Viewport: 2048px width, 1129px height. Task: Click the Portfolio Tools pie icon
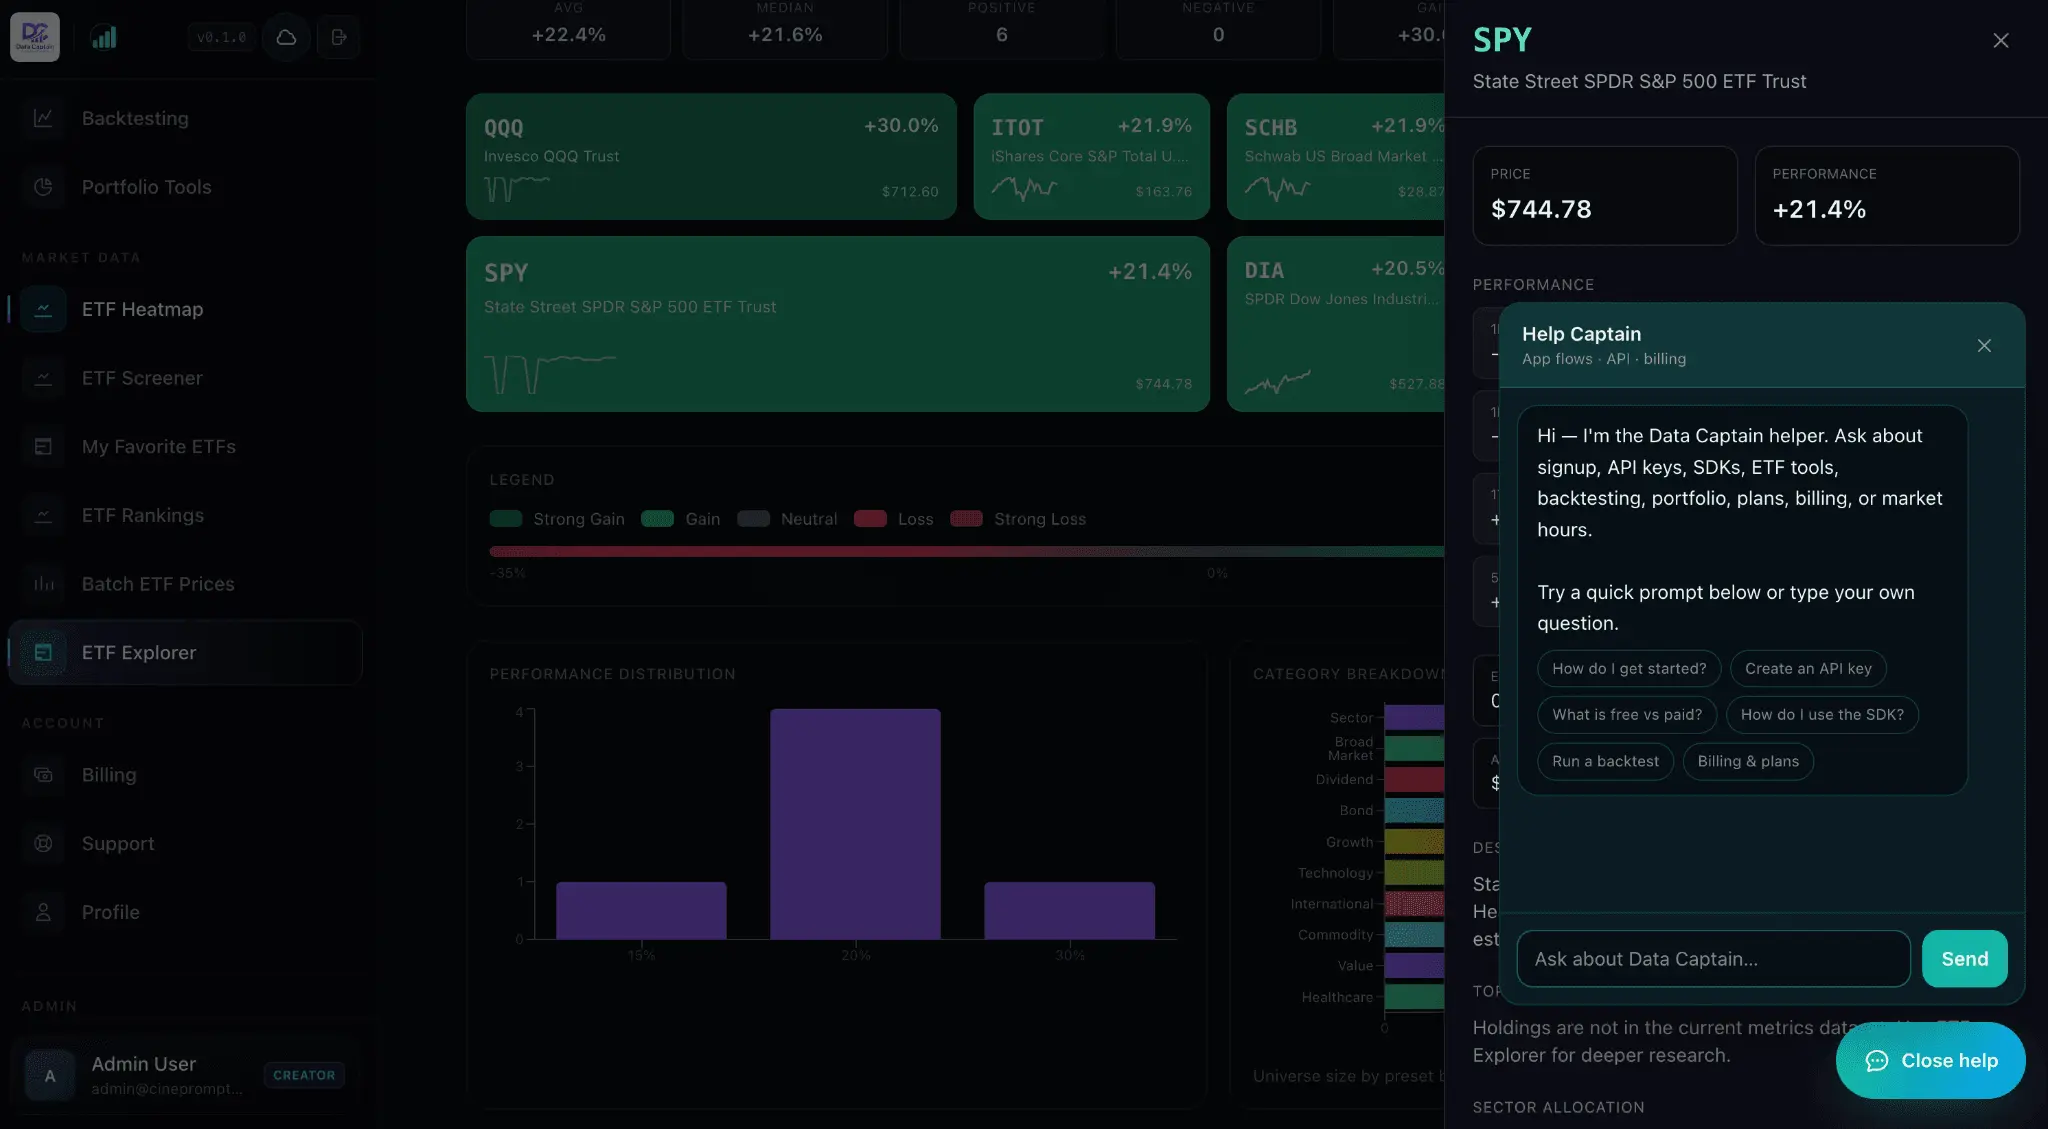click(x=43, y=187)
